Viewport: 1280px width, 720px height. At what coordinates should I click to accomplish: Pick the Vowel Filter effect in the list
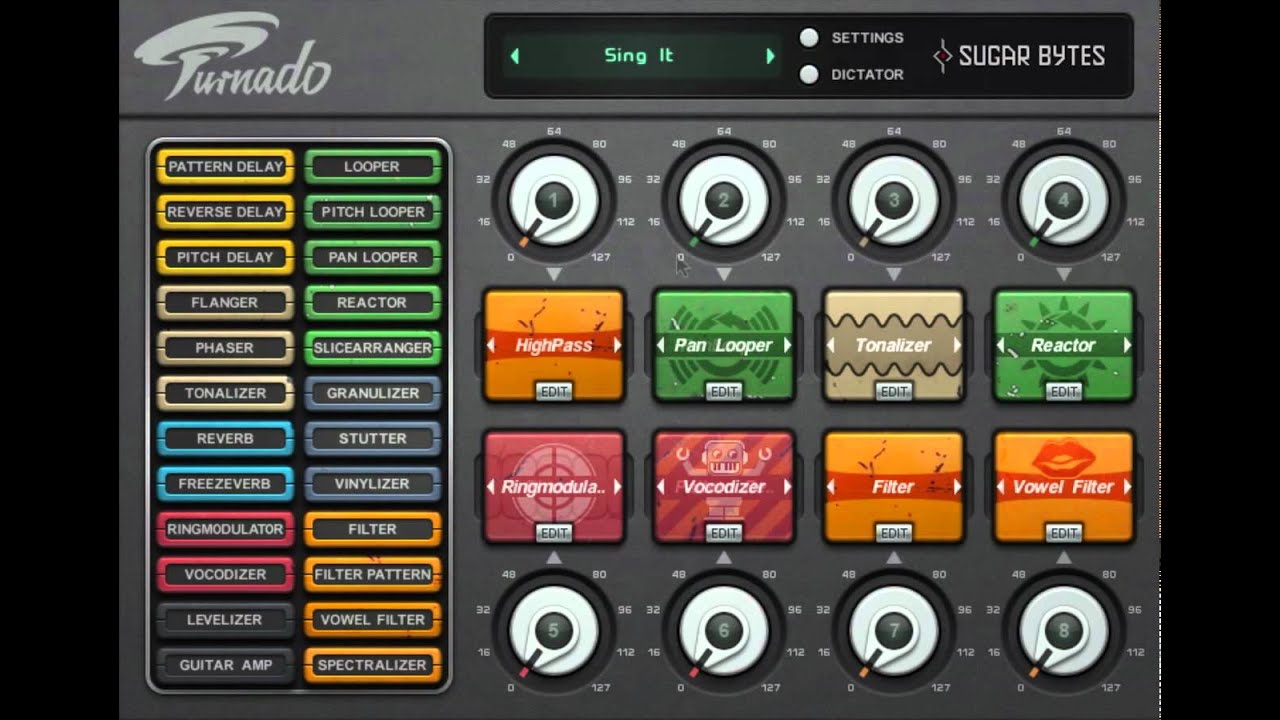[372, 620]
